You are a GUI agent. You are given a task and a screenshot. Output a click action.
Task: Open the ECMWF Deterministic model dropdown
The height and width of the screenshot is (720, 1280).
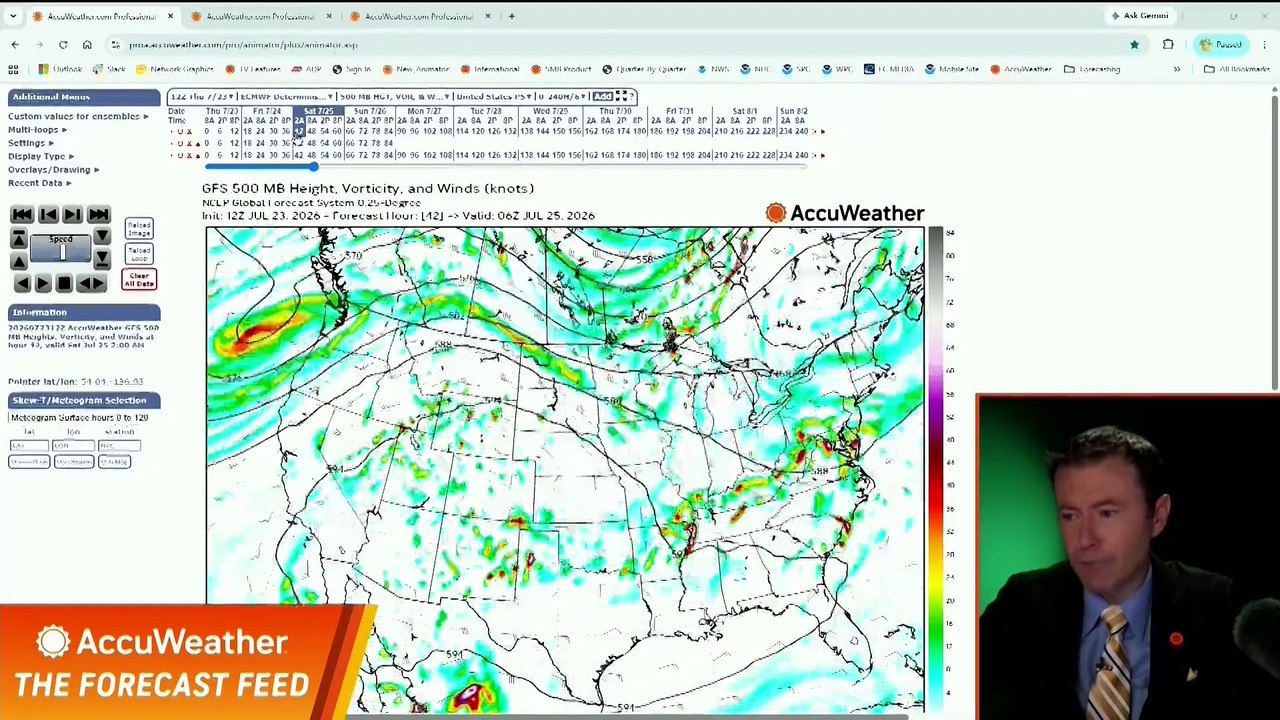[x=287, y=97]
